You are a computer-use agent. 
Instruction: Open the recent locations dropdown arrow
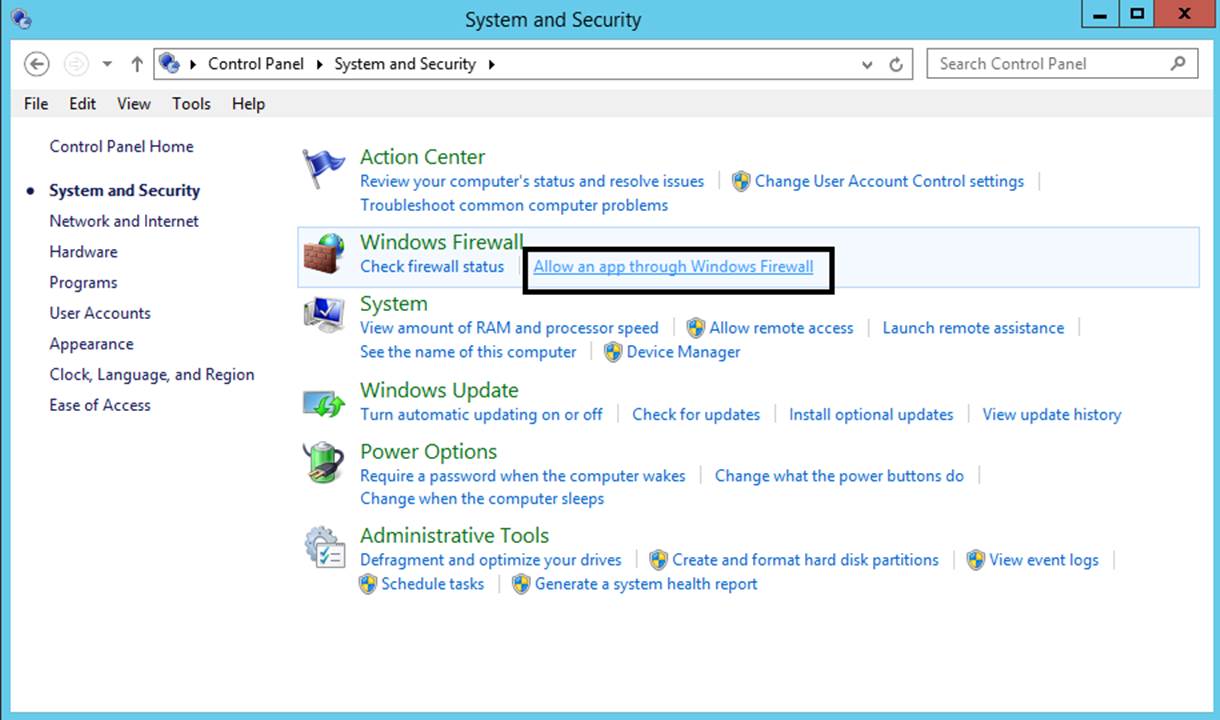107,64
